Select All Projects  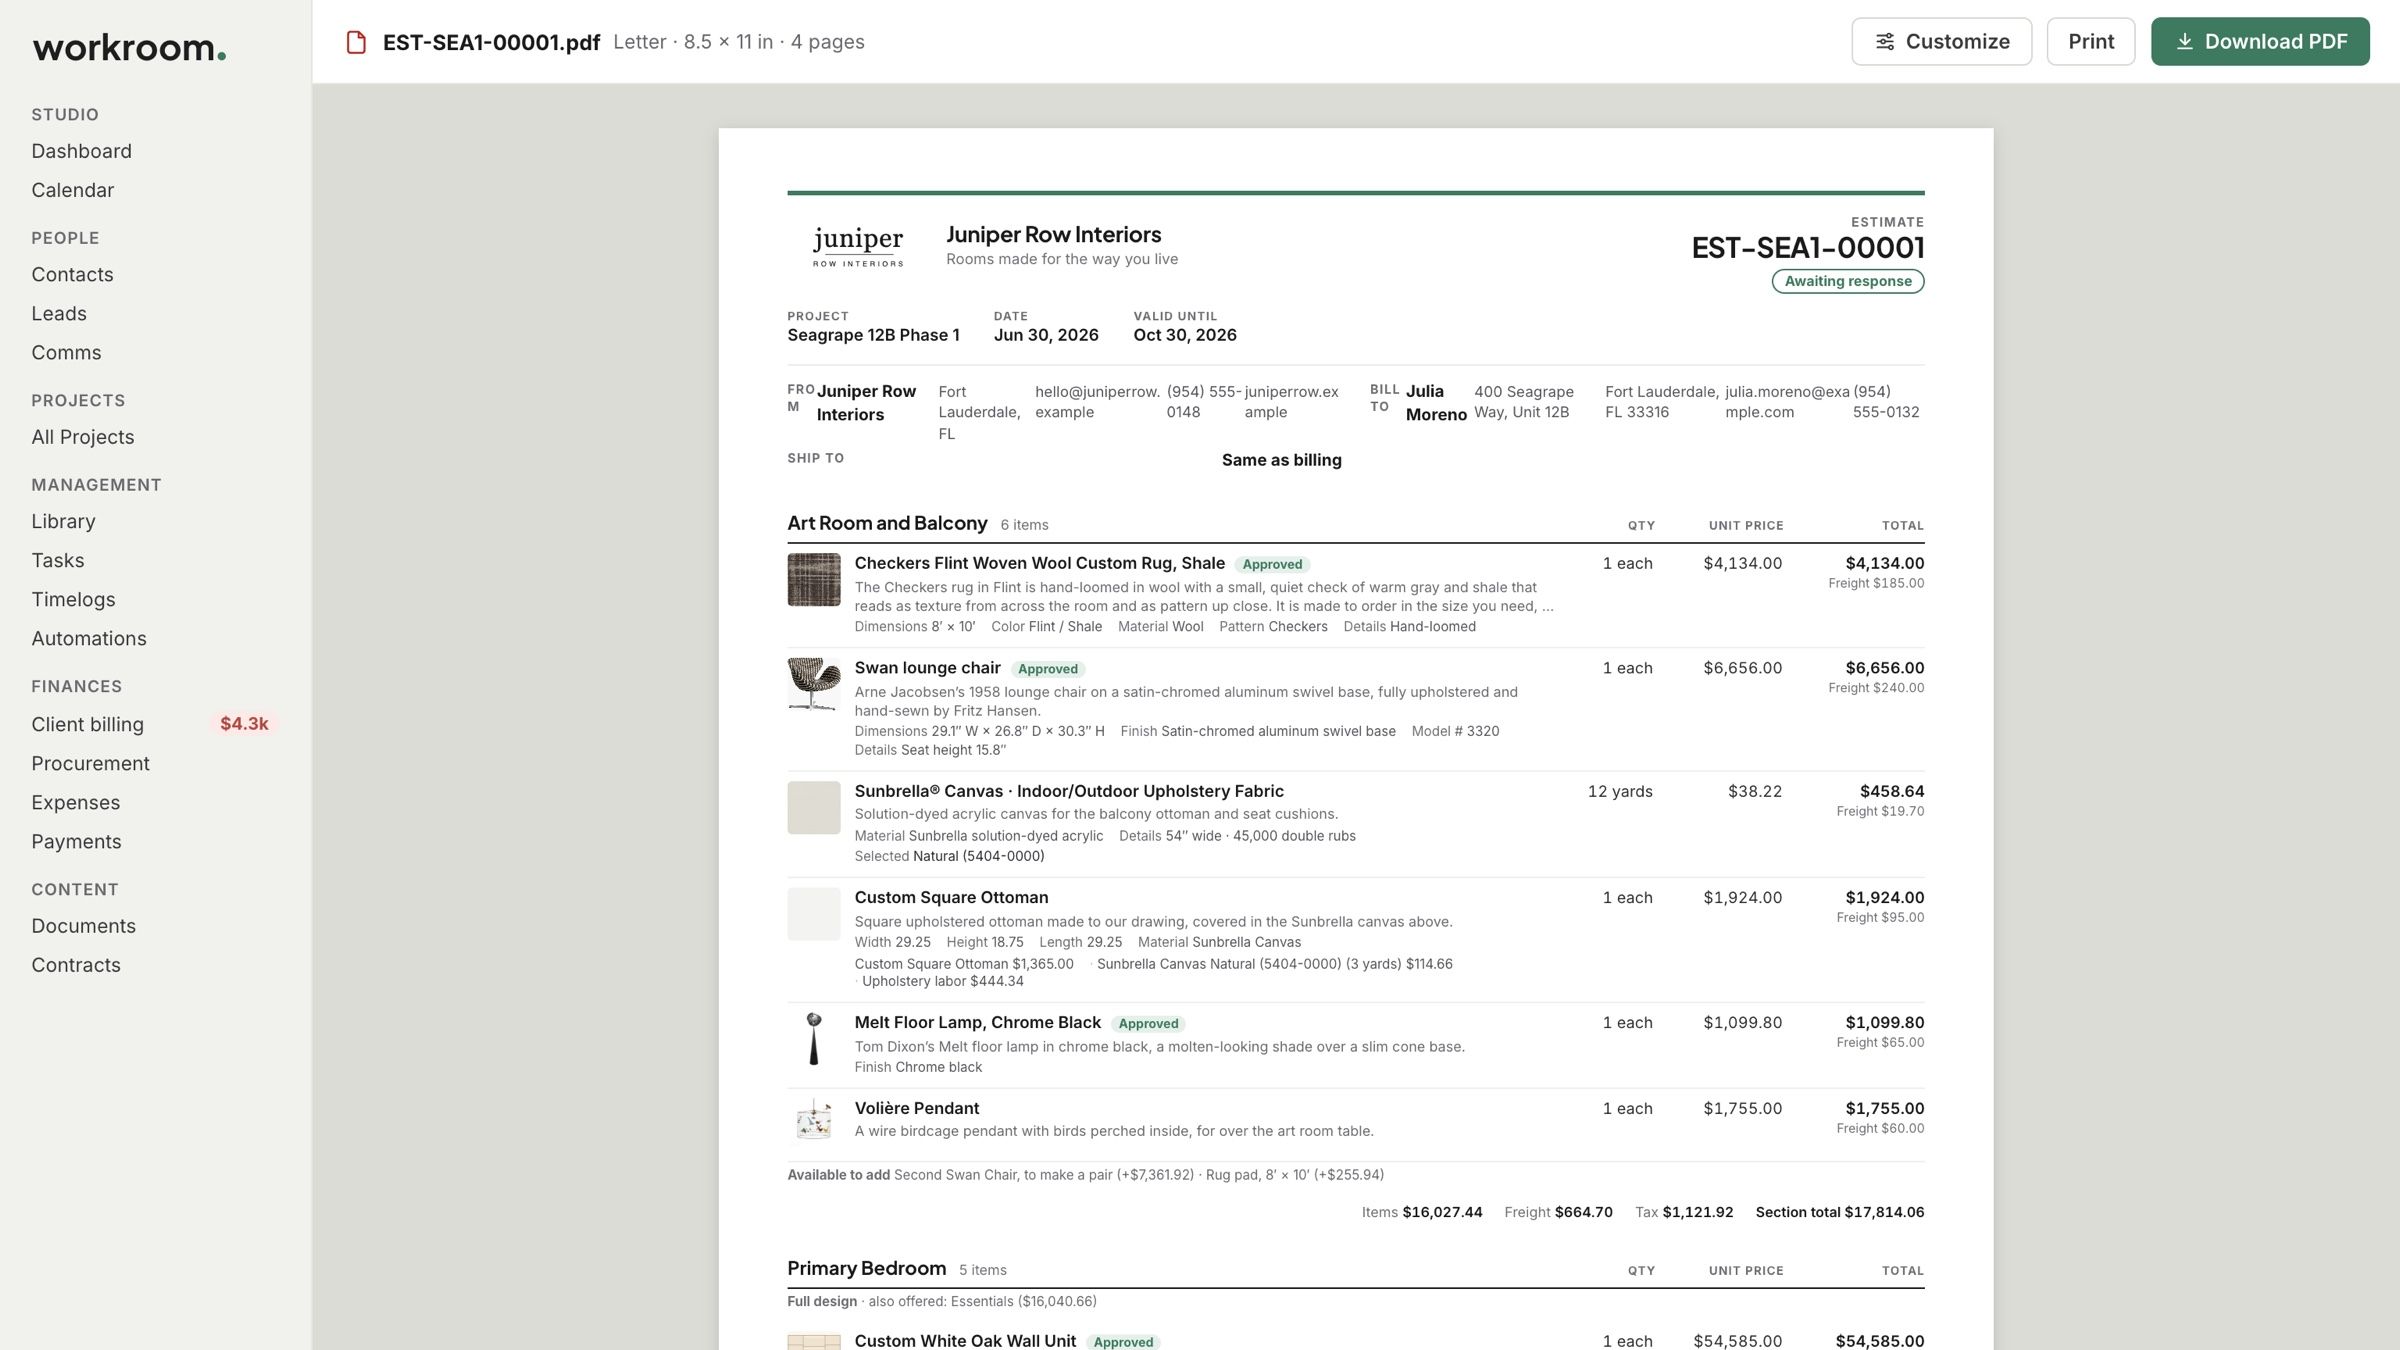tap(82, 437)
